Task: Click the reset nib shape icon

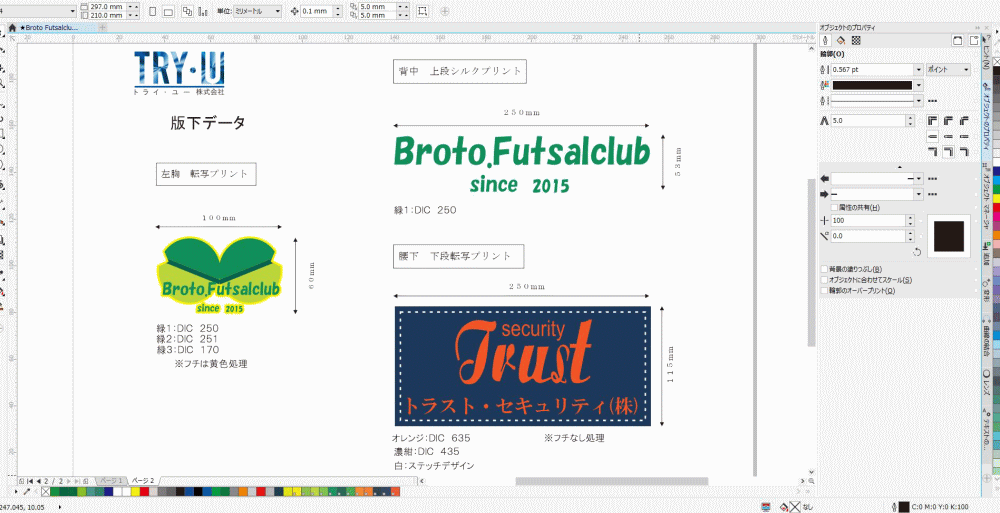Action: pyautogui.click(x=917, y=253)
